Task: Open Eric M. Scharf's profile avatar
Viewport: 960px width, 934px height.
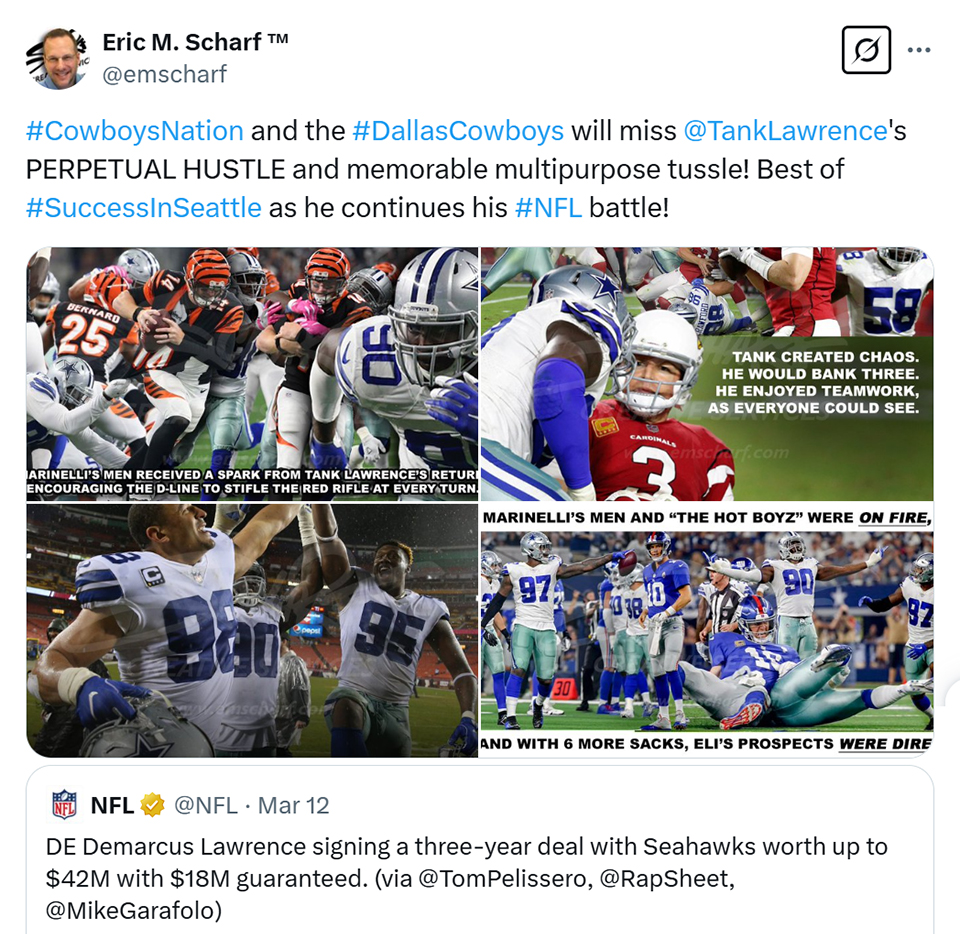Action: (58, 59)
